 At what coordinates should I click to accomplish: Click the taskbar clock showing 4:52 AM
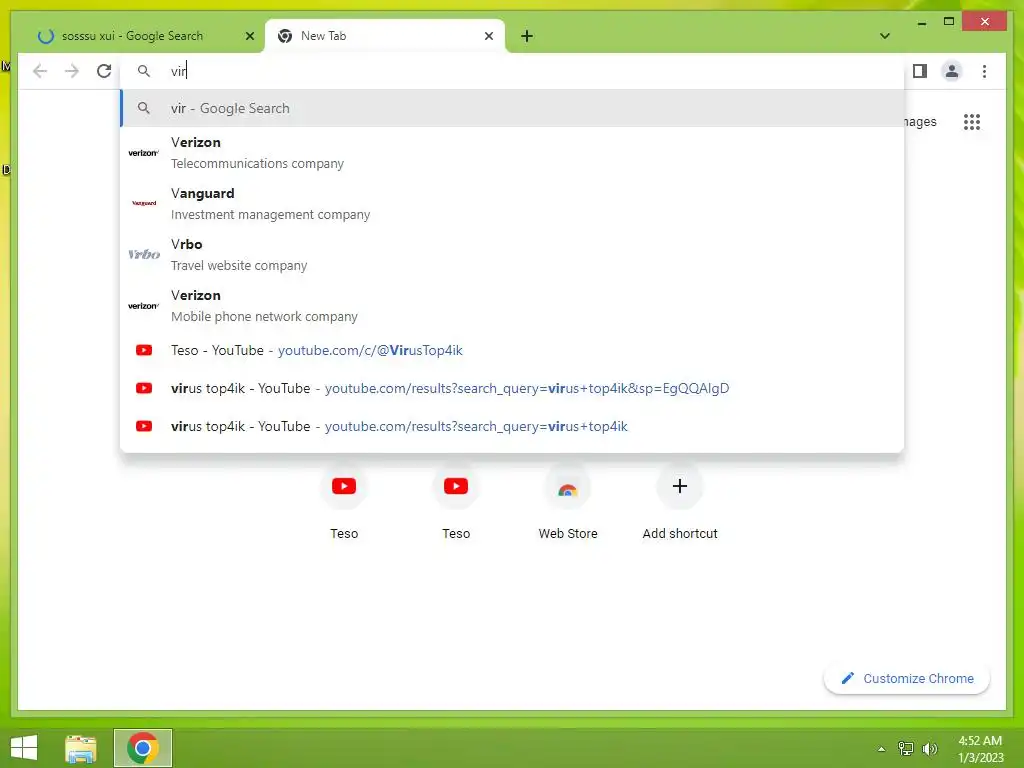coord(980,749)
